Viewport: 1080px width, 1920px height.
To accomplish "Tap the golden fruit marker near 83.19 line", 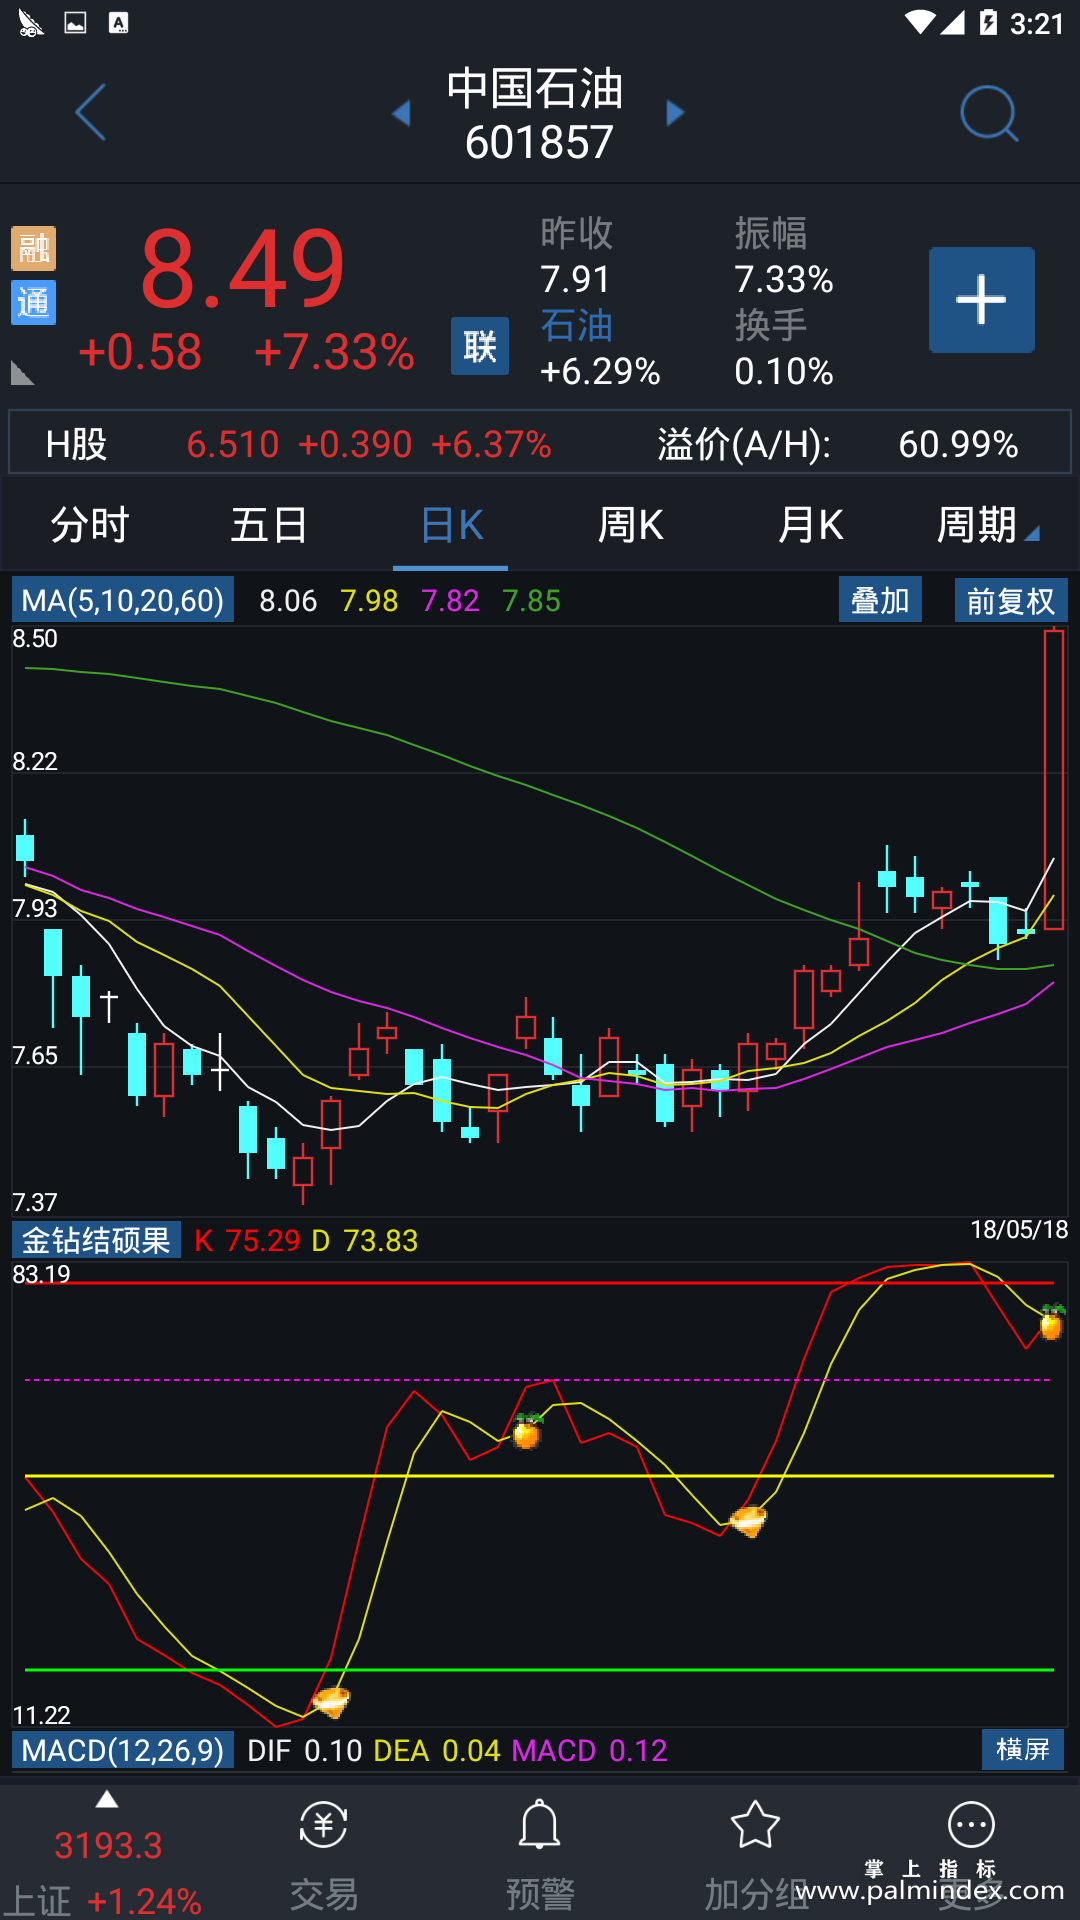I will (x=1051, y=1321).
